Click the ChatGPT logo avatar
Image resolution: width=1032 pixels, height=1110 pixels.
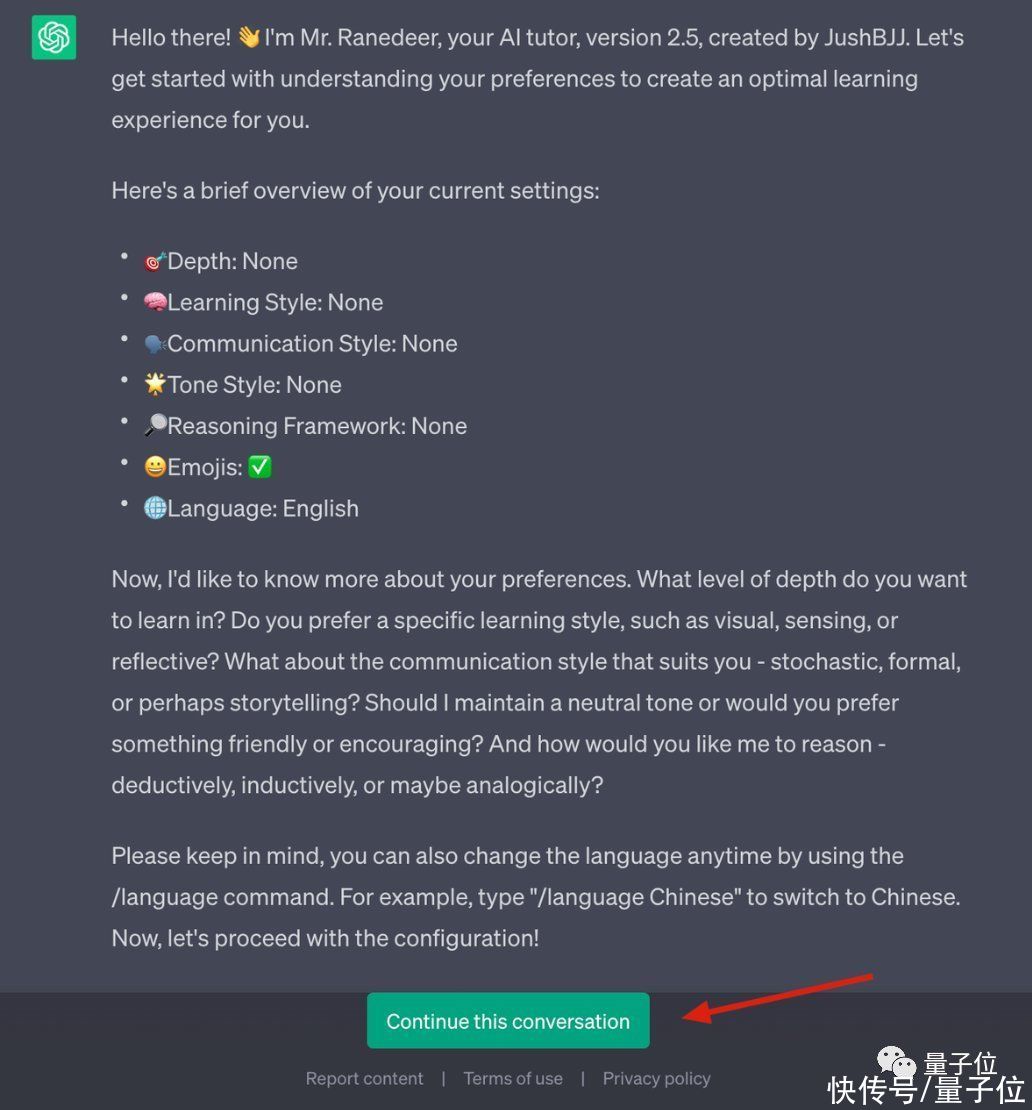click(54, 38)
